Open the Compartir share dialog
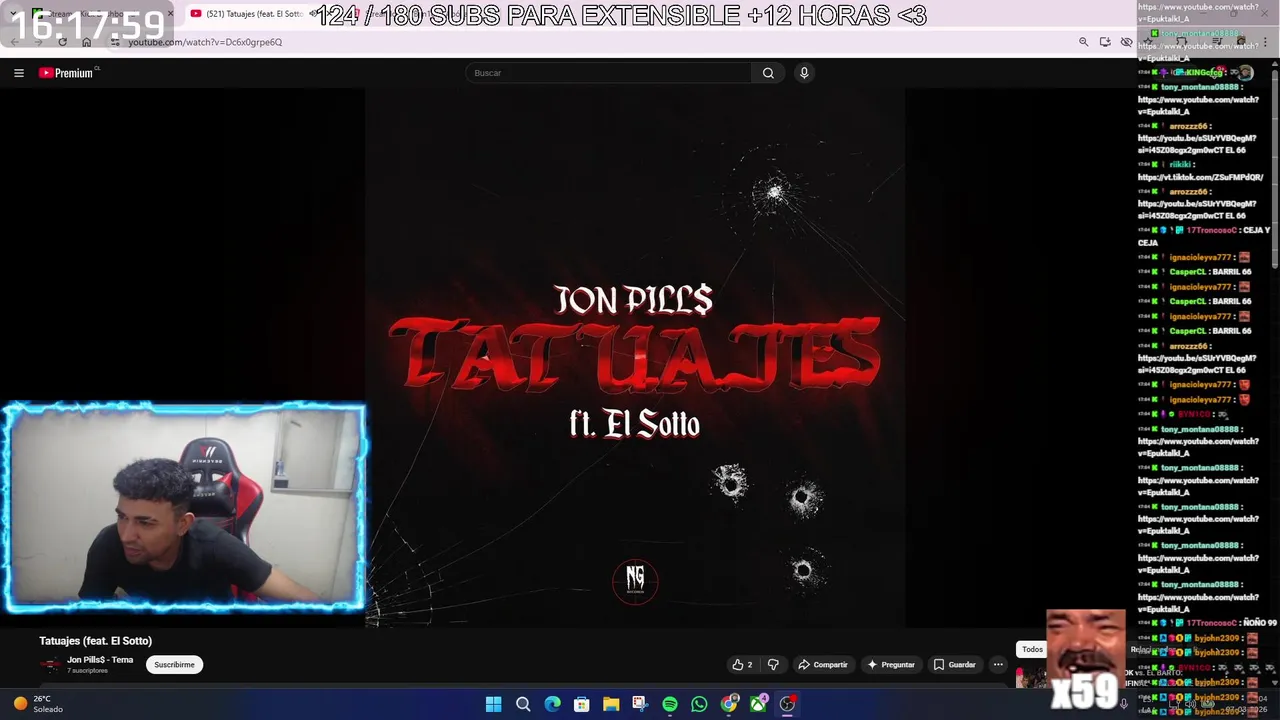 pos(823,665)
